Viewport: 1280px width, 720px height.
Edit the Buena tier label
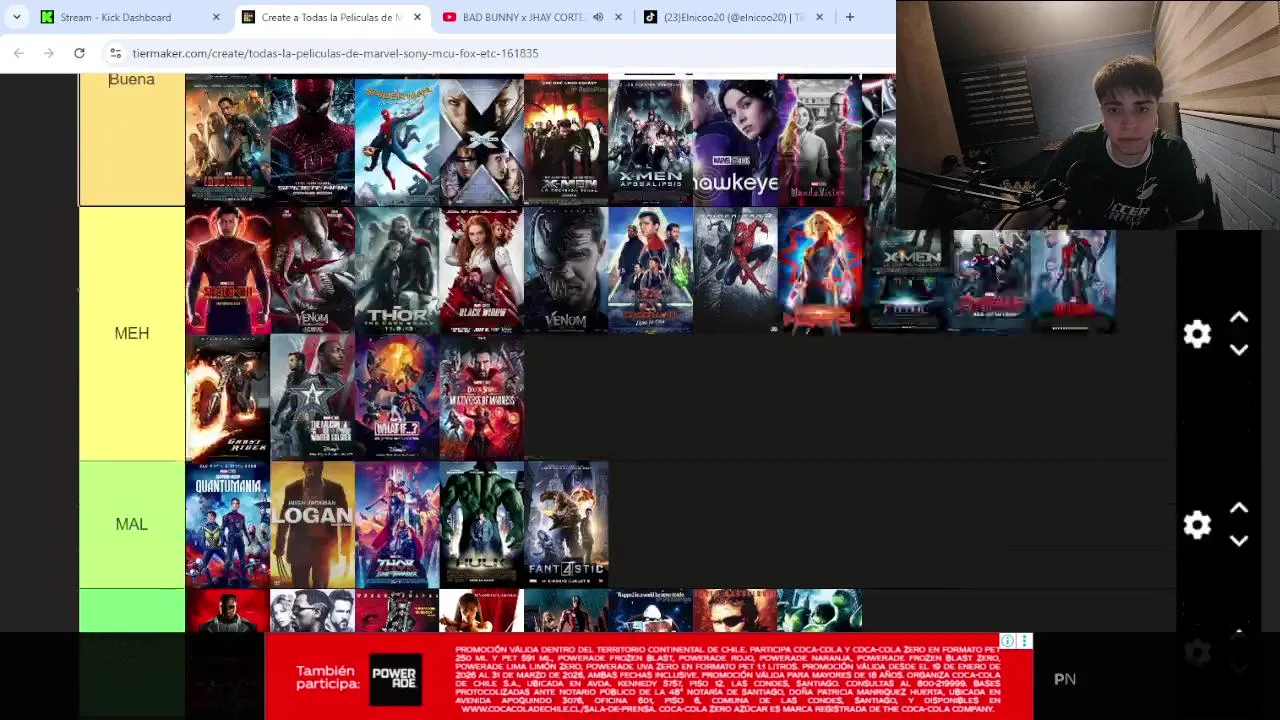(131, 79)
